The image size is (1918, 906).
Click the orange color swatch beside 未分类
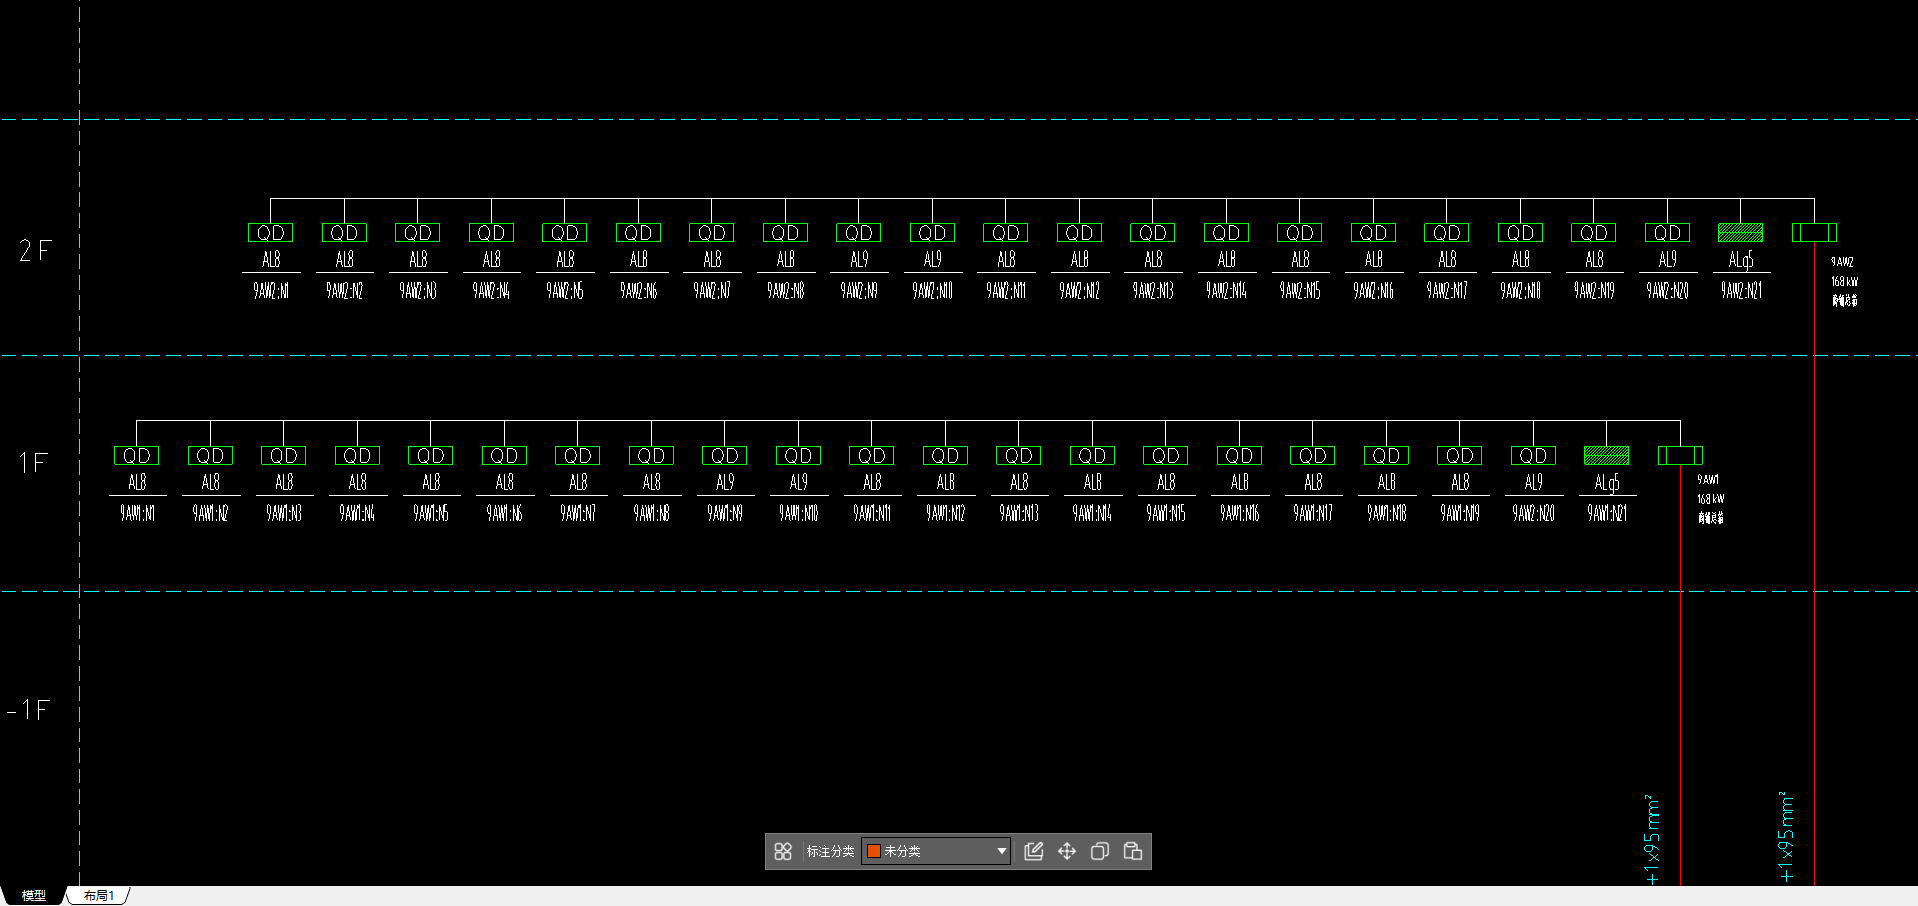coord(873,851)
